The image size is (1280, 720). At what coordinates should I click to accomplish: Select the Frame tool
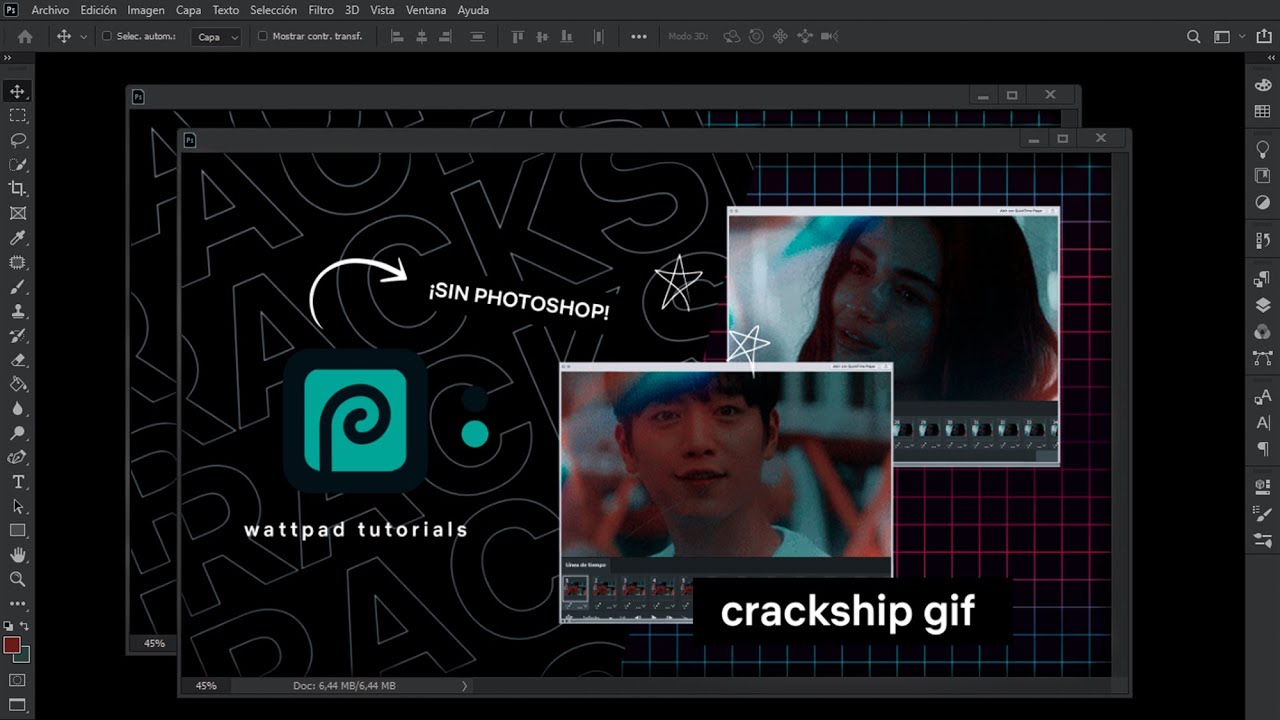(x=17, y=213)
